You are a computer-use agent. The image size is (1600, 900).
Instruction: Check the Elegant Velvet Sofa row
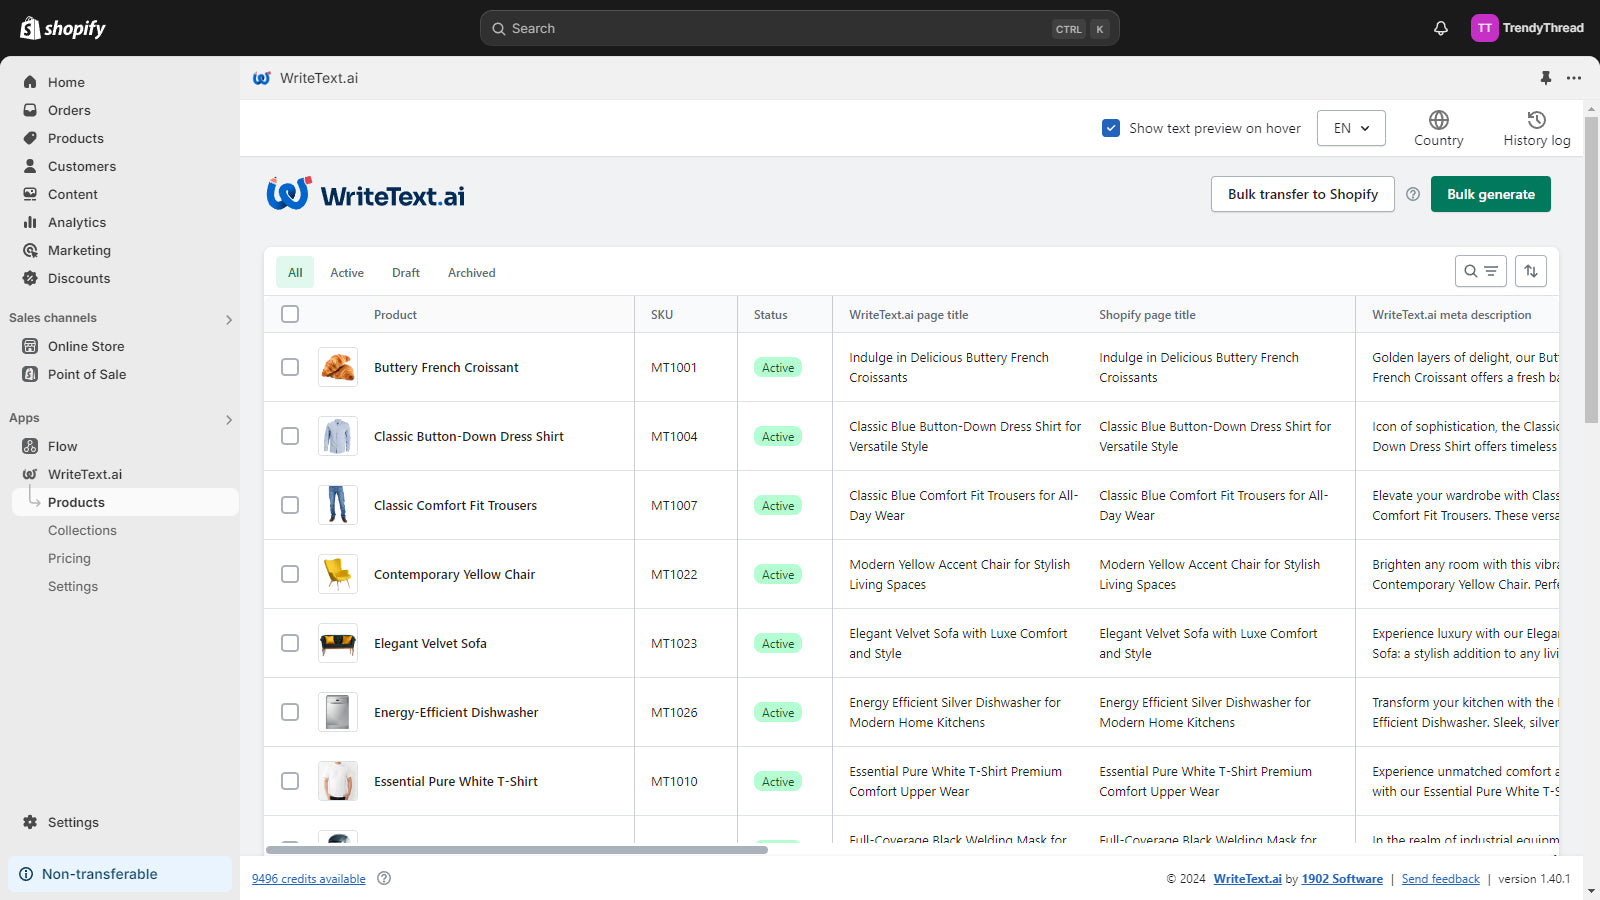click(x=290, y=643)
